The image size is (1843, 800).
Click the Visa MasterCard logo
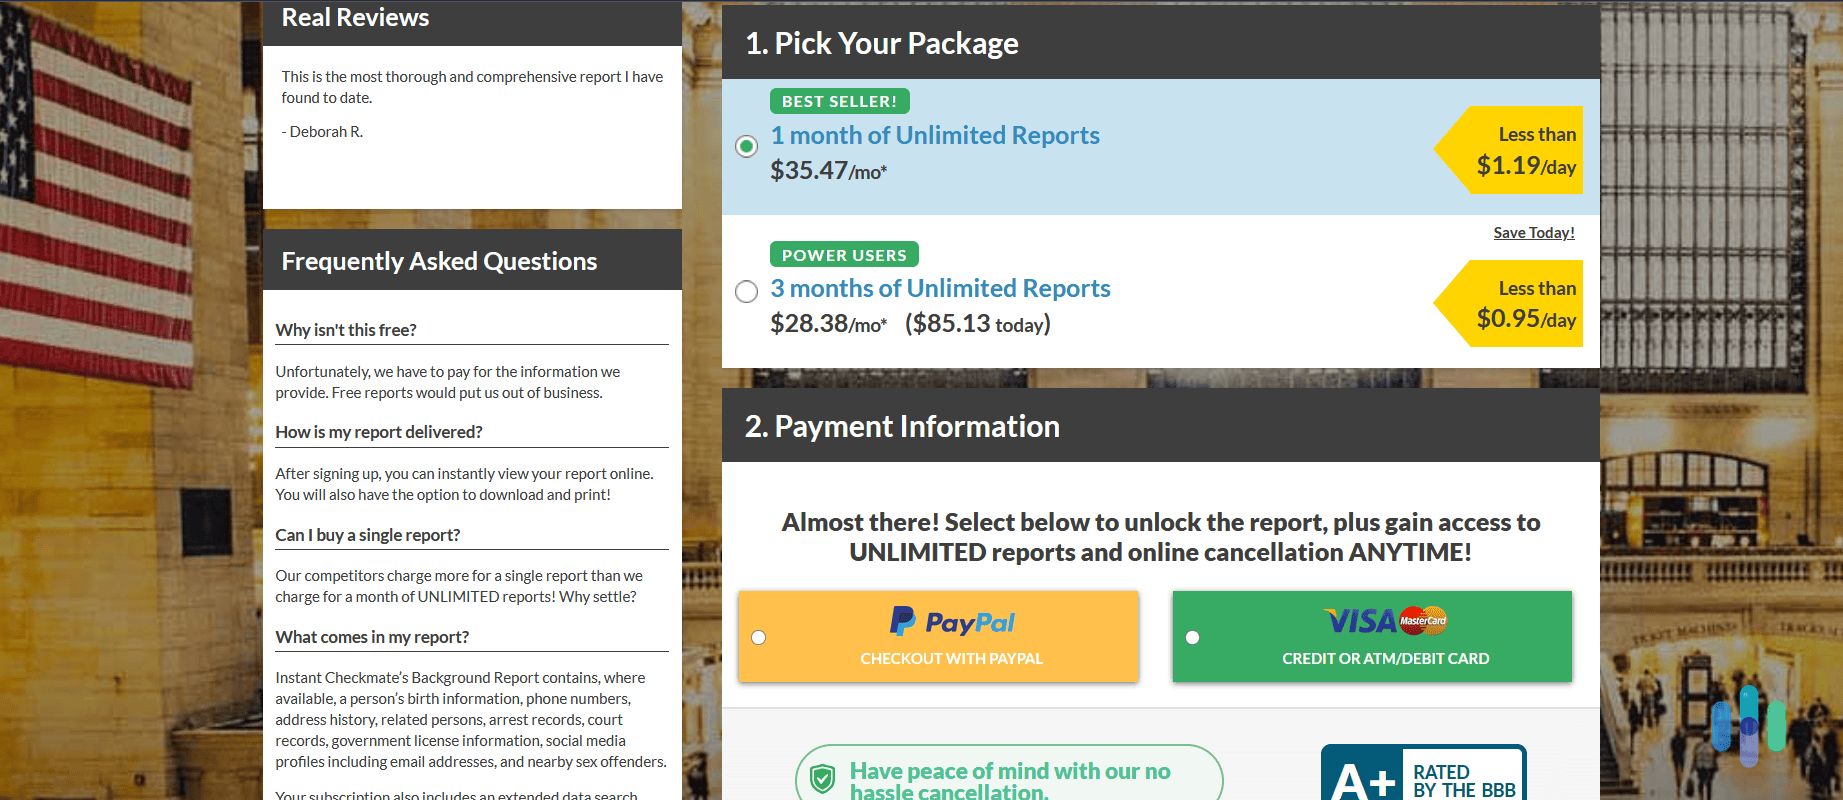pyautogui.click(x=1386, y=621)
